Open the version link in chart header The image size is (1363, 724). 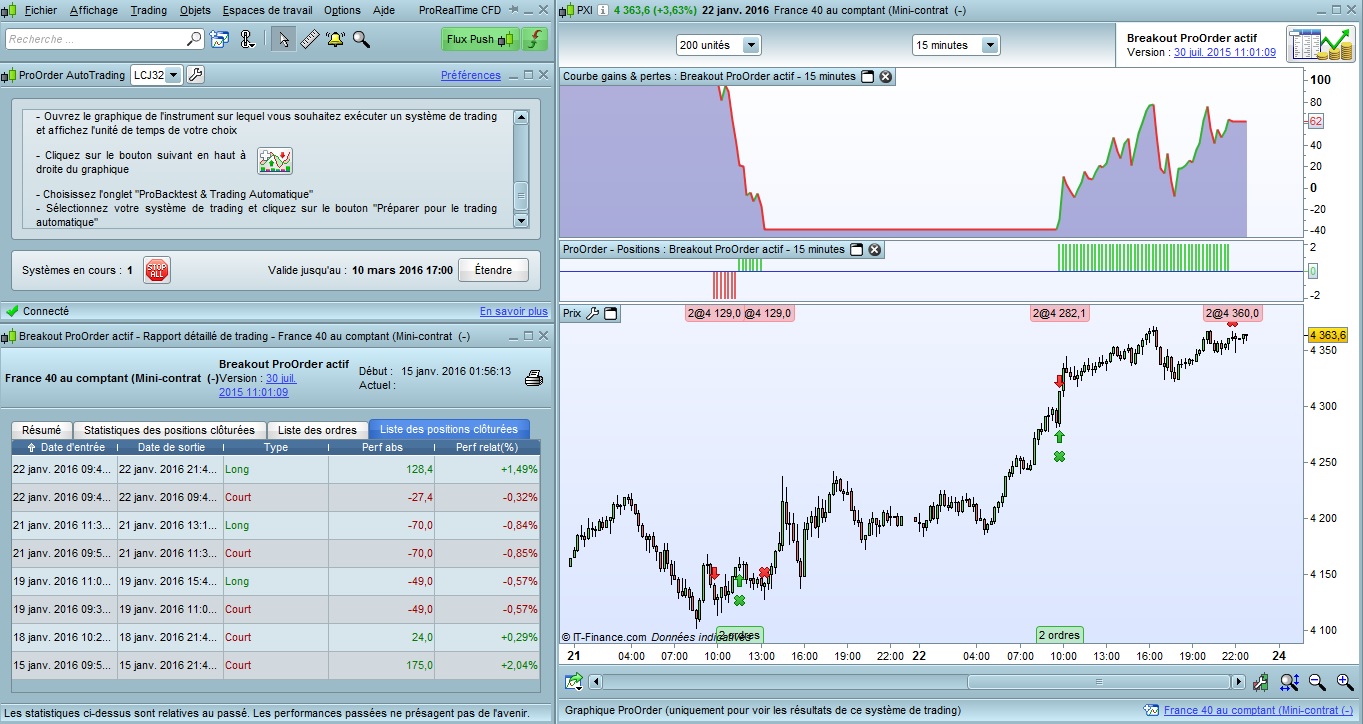pyautogui.click(x=1225, y=52)
